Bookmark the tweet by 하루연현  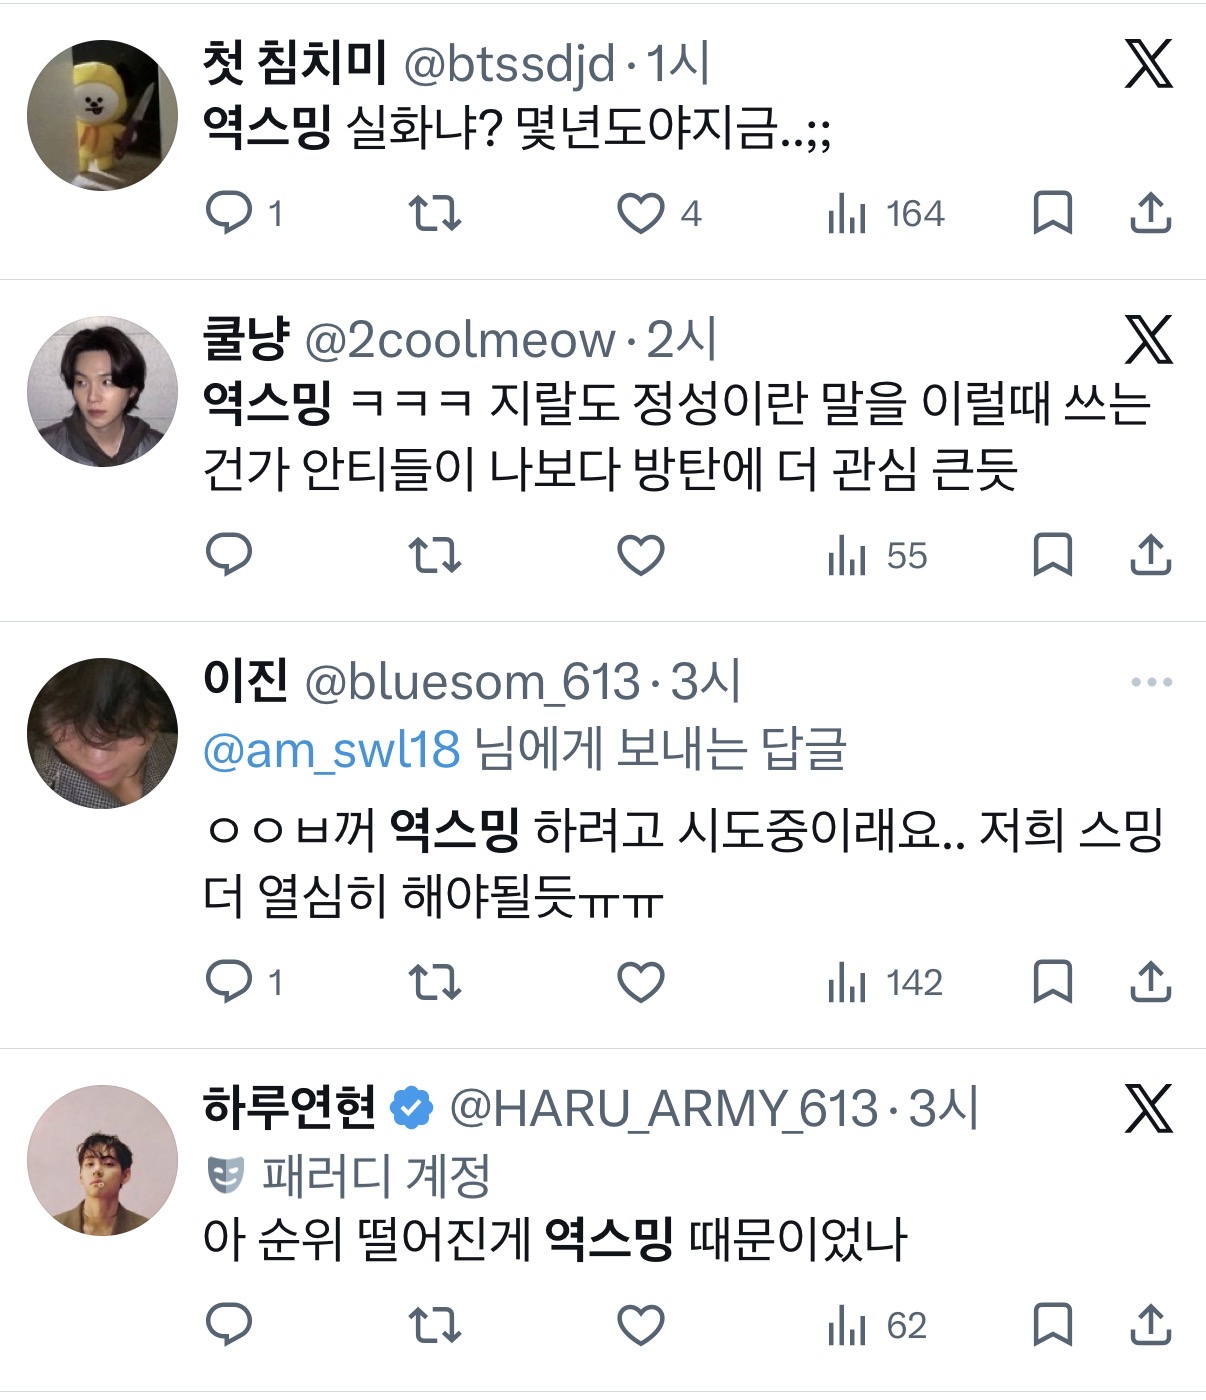1052,1325
